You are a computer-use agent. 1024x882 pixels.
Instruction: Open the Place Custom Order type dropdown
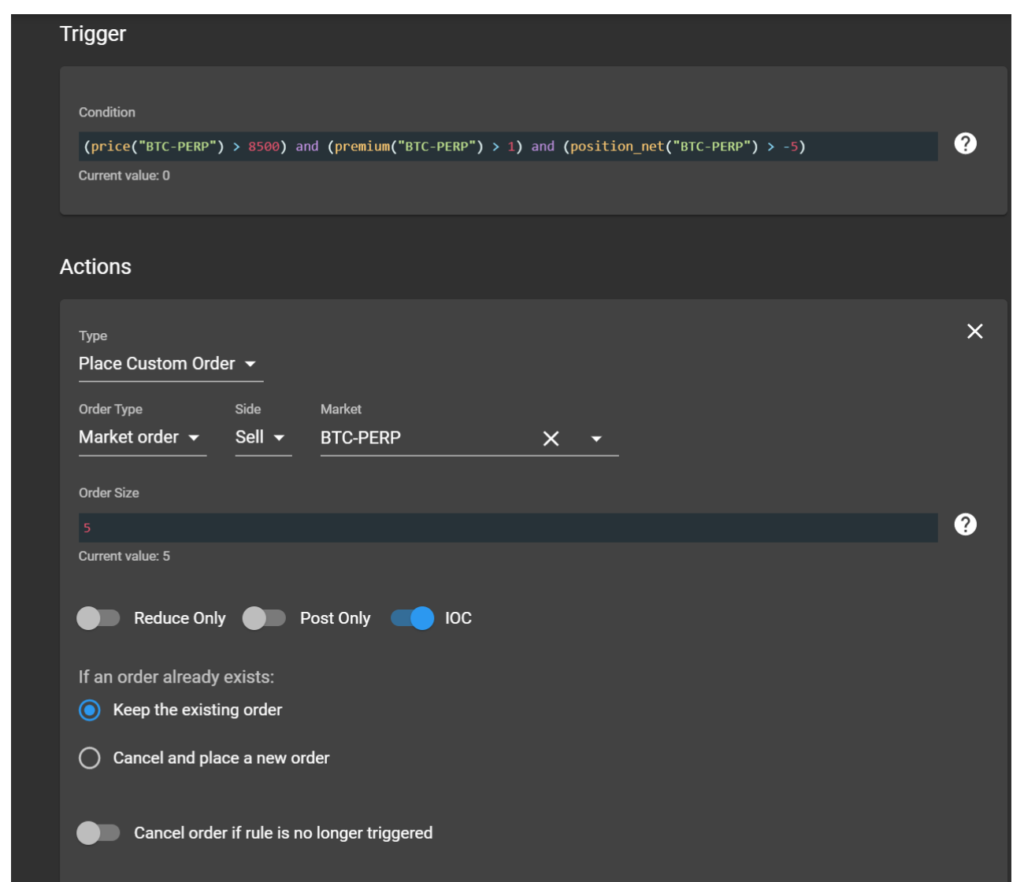170,364
